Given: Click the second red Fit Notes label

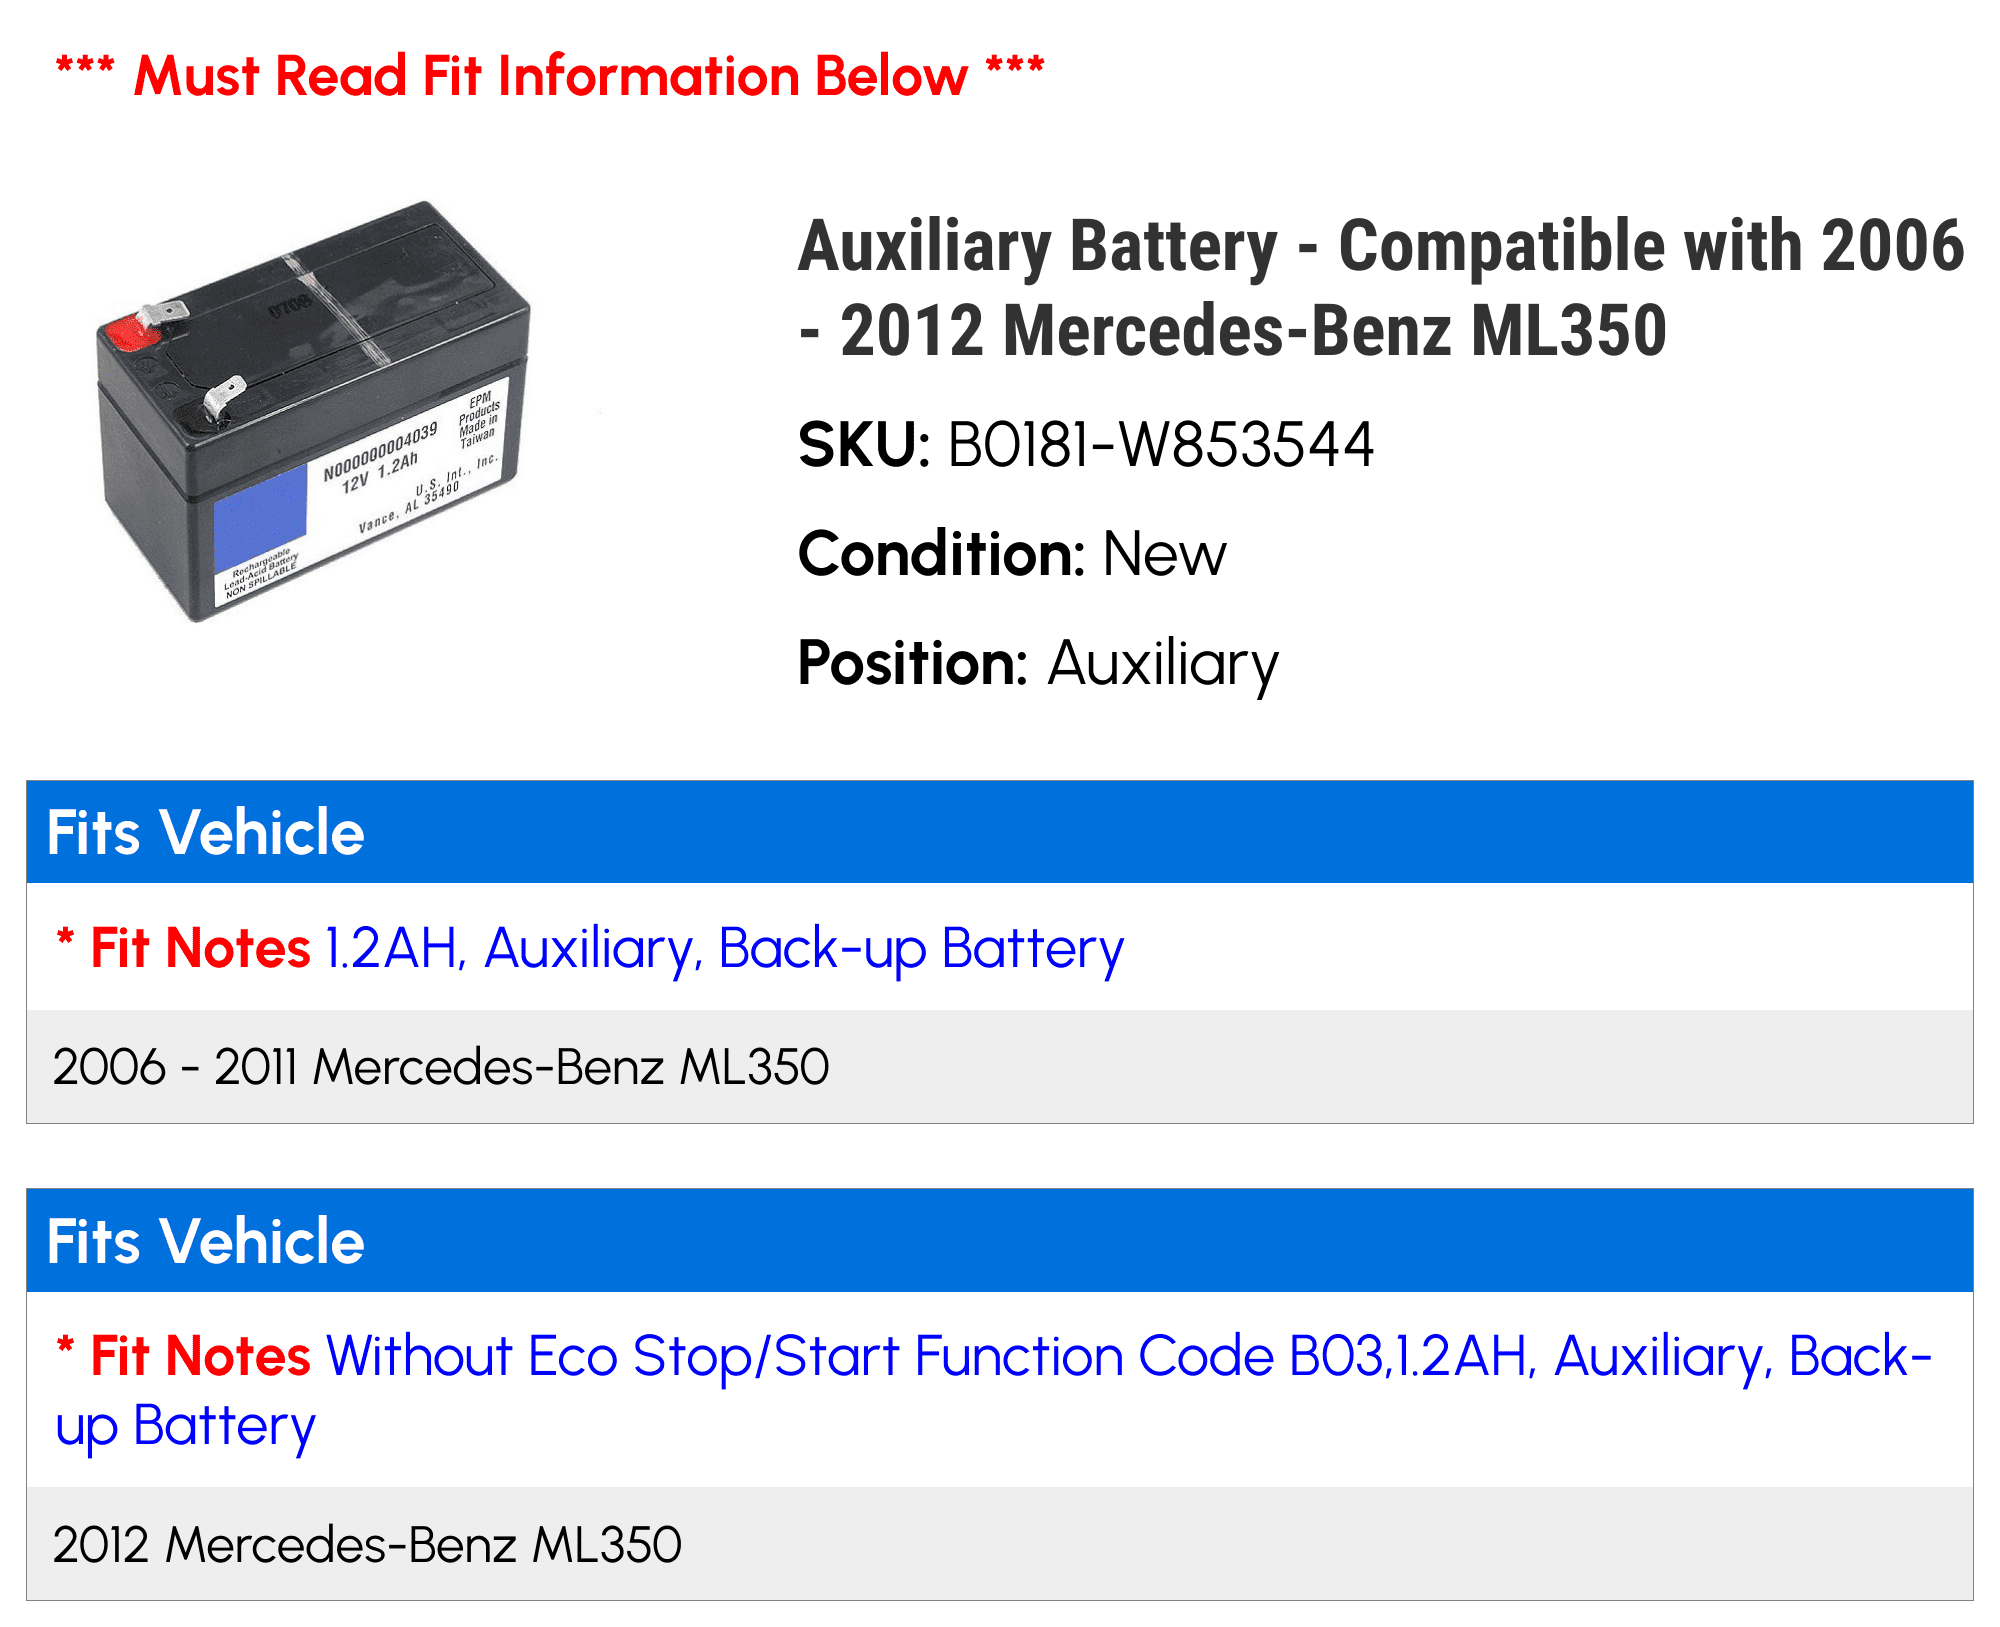Looking at the screenshot, I should click(200, 1356).
